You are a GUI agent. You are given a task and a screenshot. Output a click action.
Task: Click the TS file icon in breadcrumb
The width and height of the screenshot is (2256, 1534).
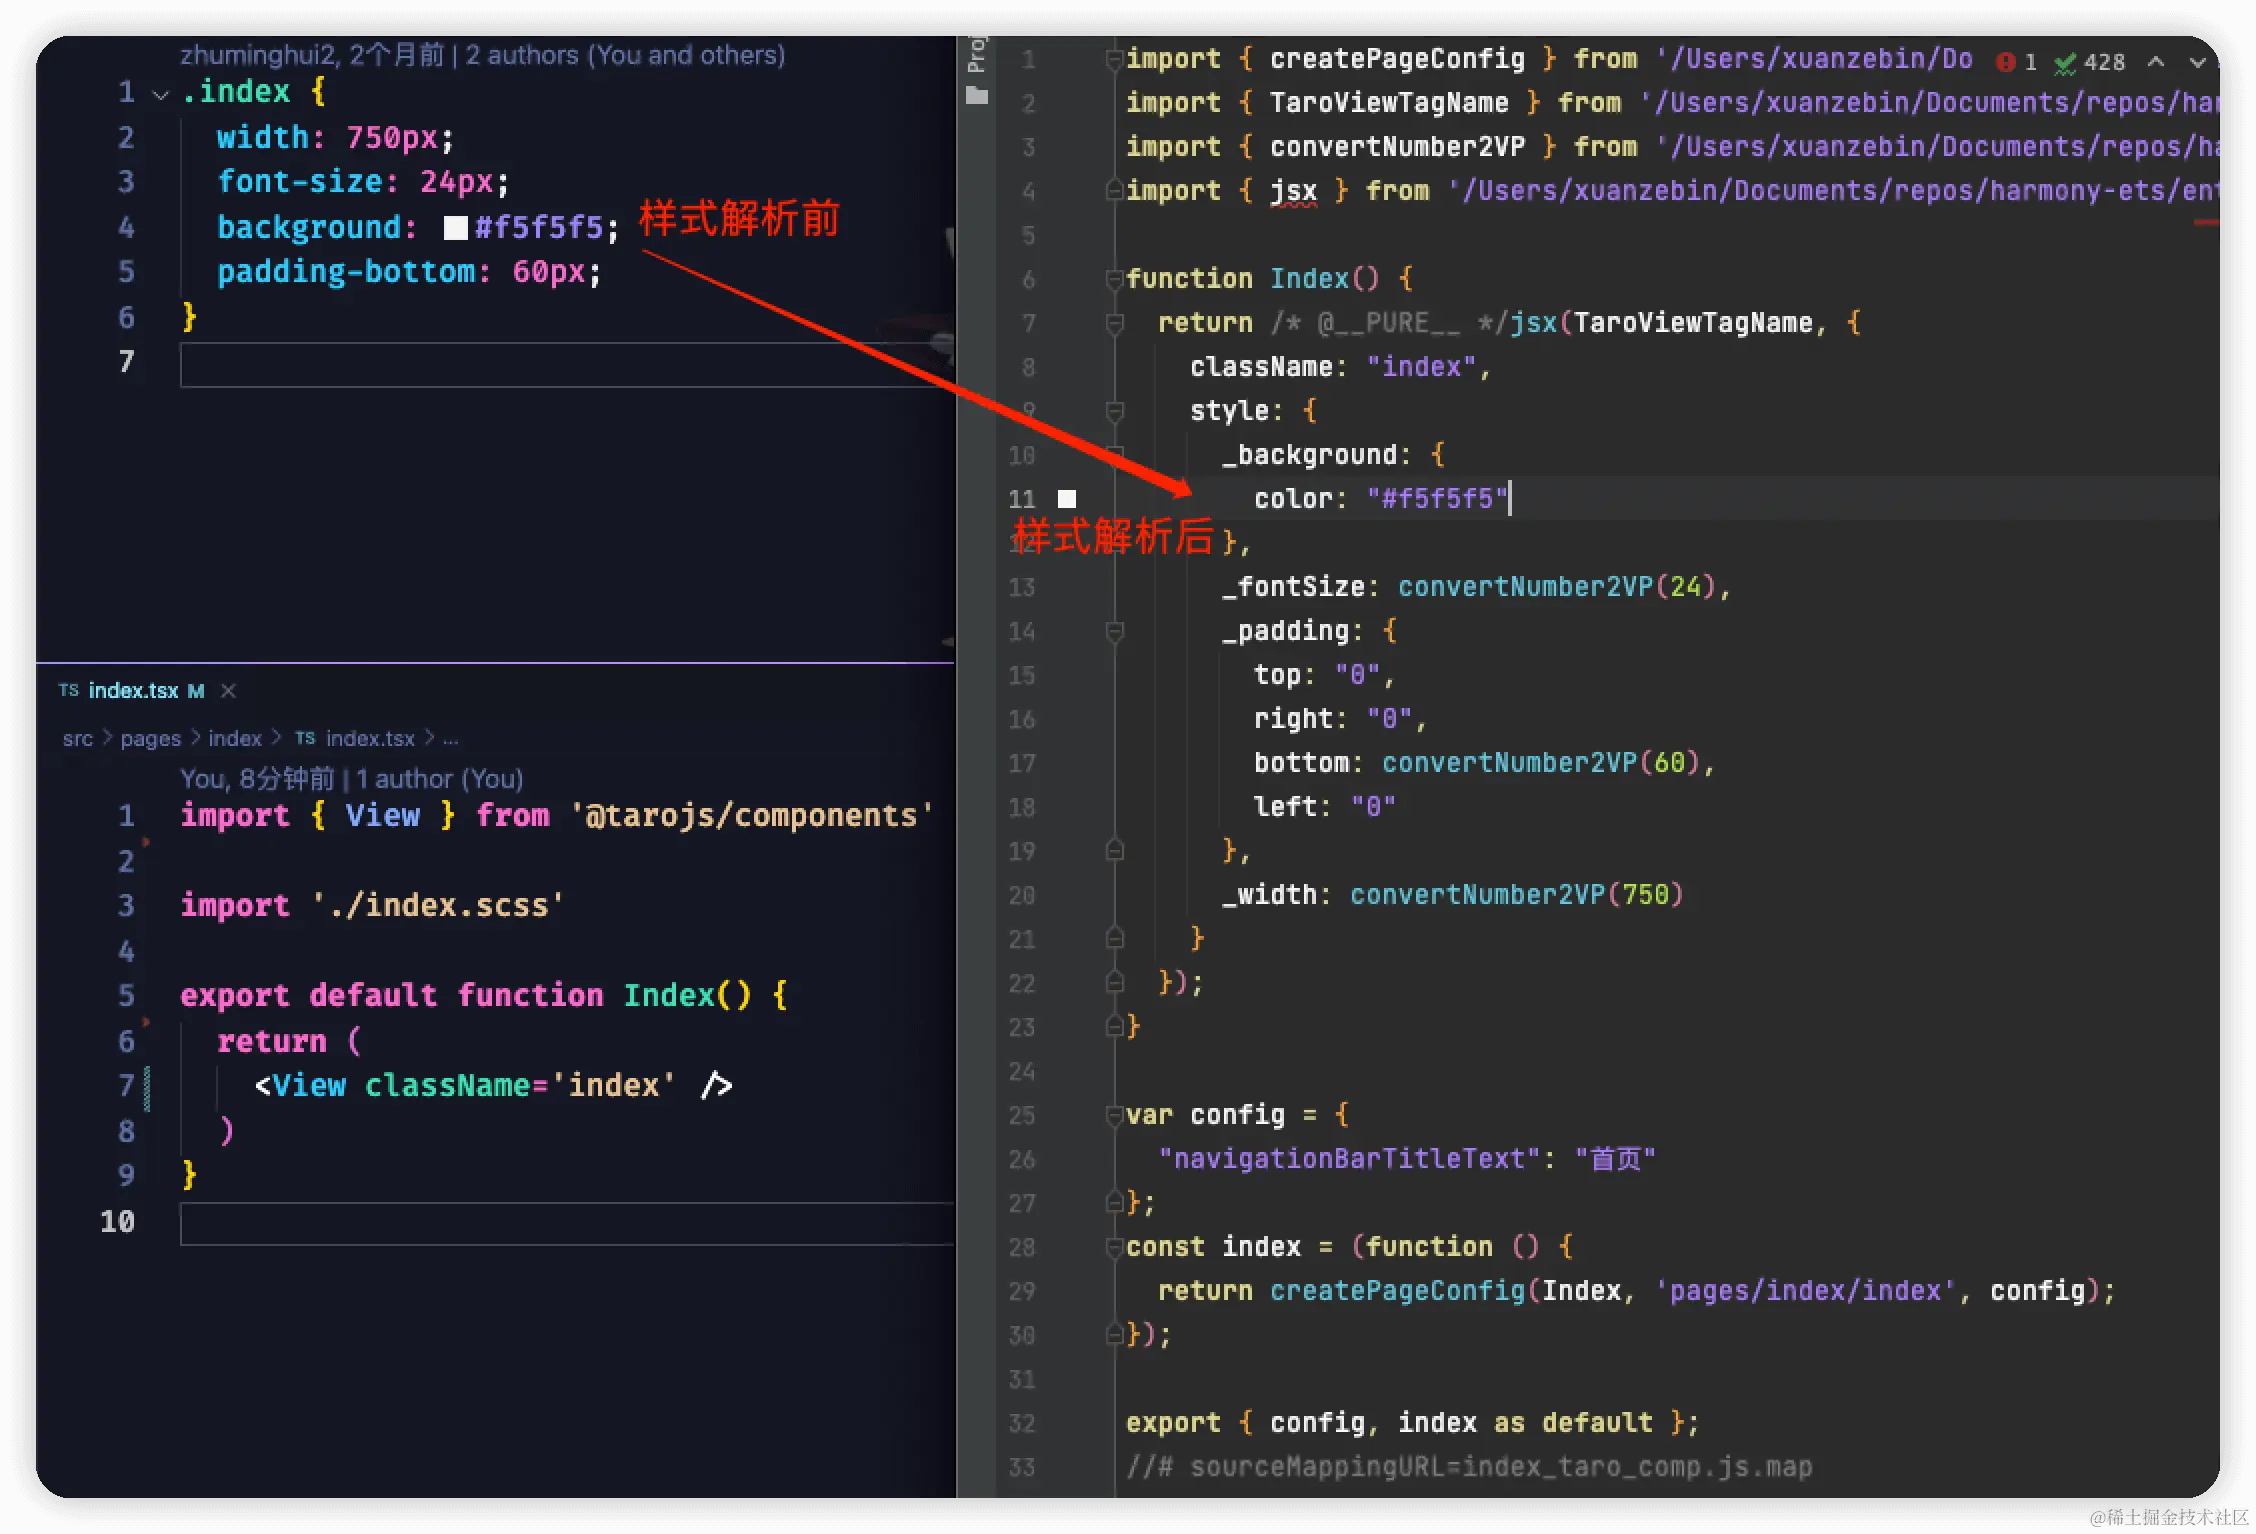305,738
